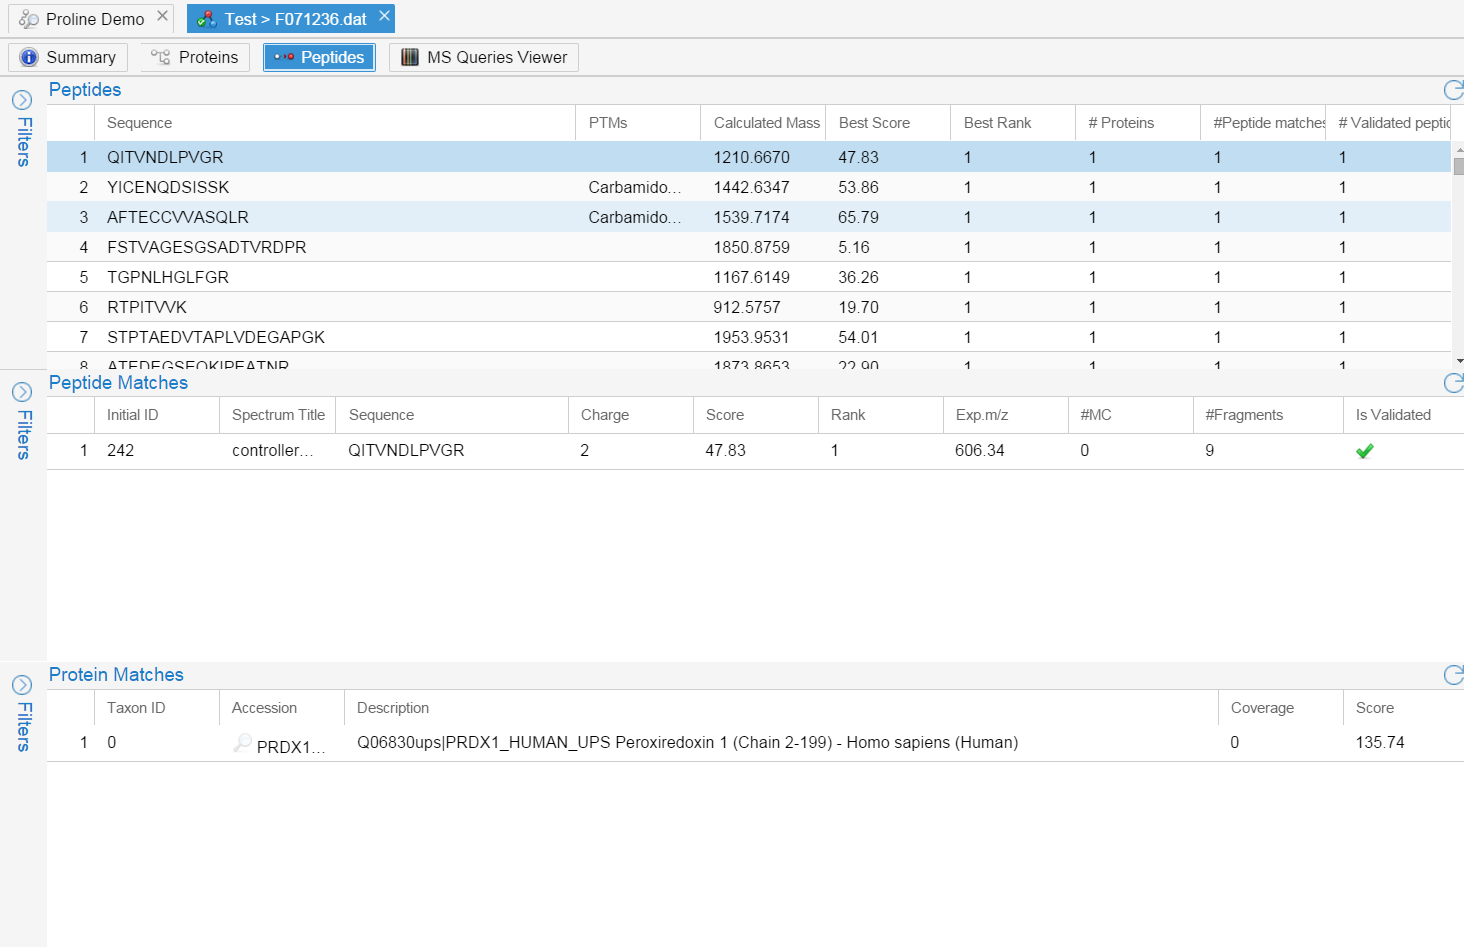Click the magnifier icon beside PRDX1 accession
Viewport: 1465px width, 947px height.
coord(242,743)
